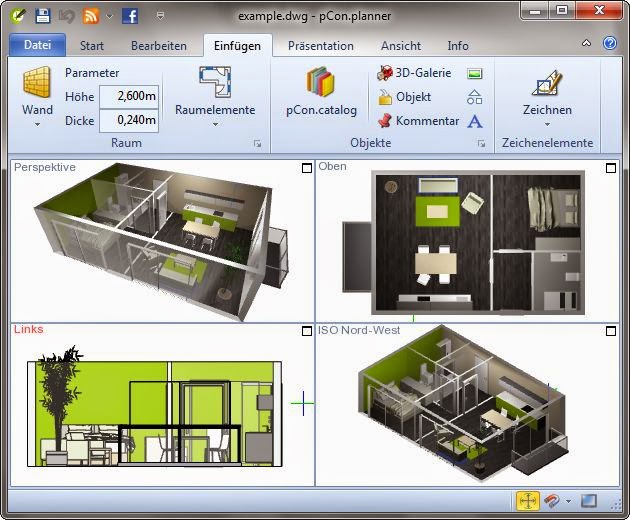Expand the Raumelemente dropdown arrow

215,125
